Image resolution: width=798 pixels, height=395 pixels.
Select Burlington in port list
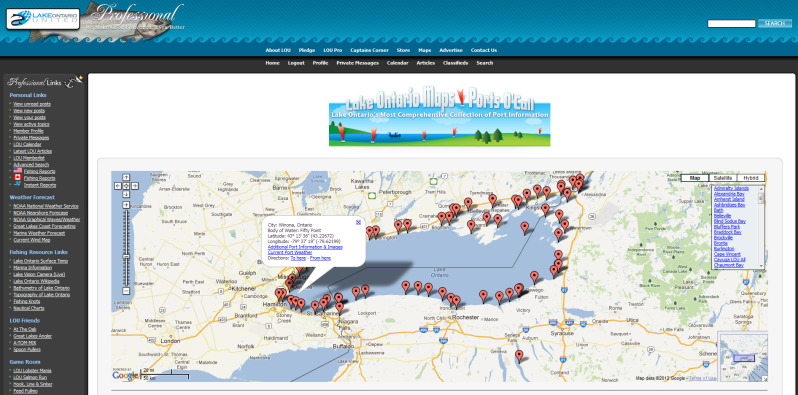pos(724,249)
